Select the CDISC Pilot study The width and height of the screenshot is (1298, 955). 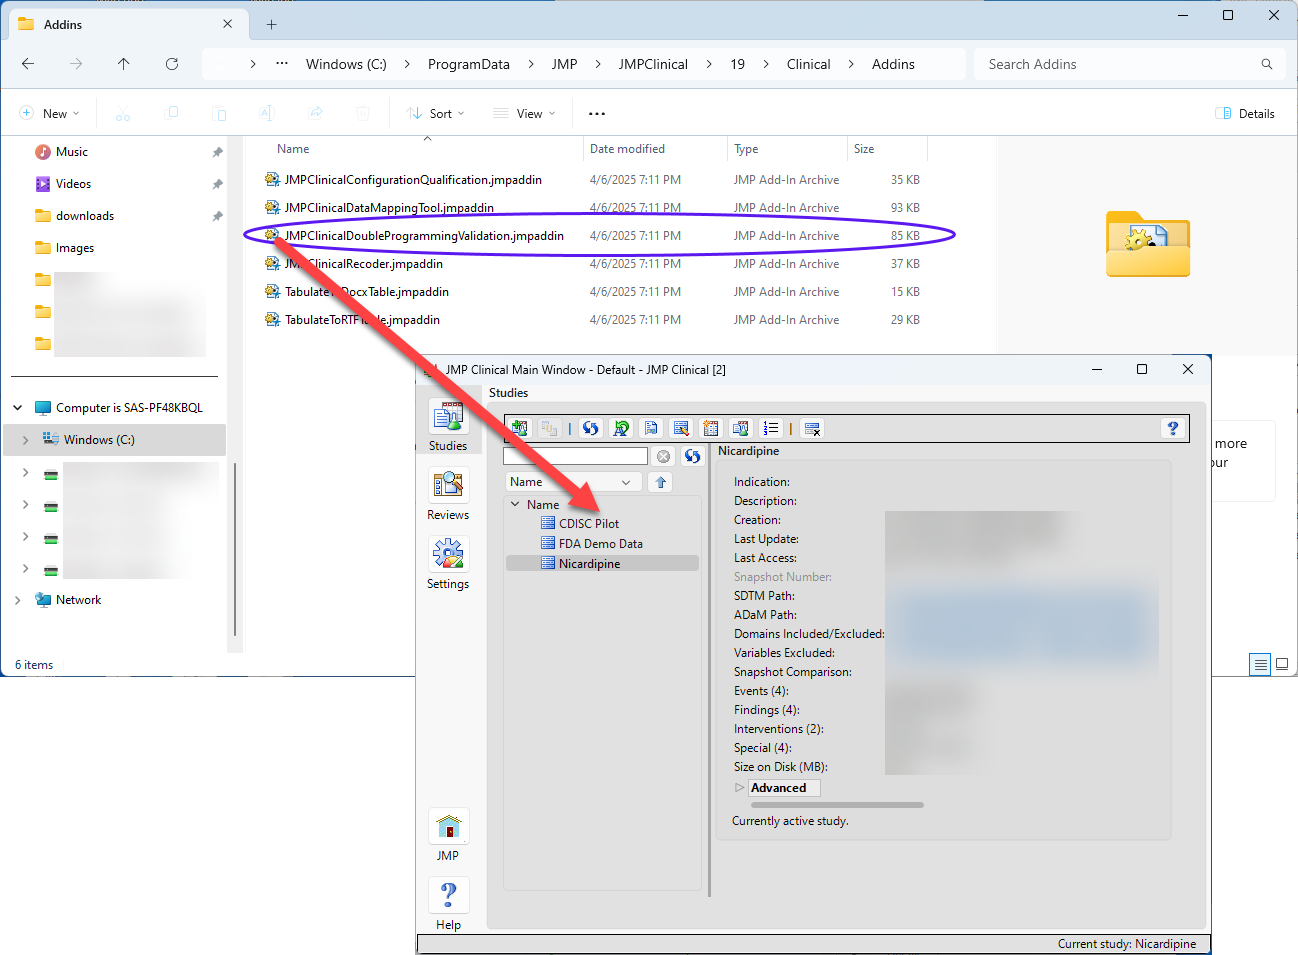pyautogui.click(x=588, y=524)
